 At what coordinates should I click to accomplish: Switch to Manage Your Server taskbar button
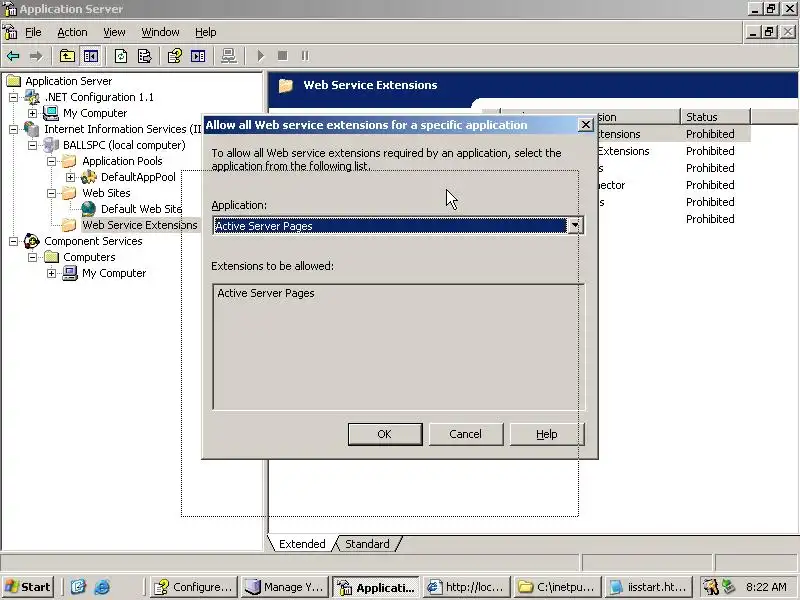click(285, 587)
